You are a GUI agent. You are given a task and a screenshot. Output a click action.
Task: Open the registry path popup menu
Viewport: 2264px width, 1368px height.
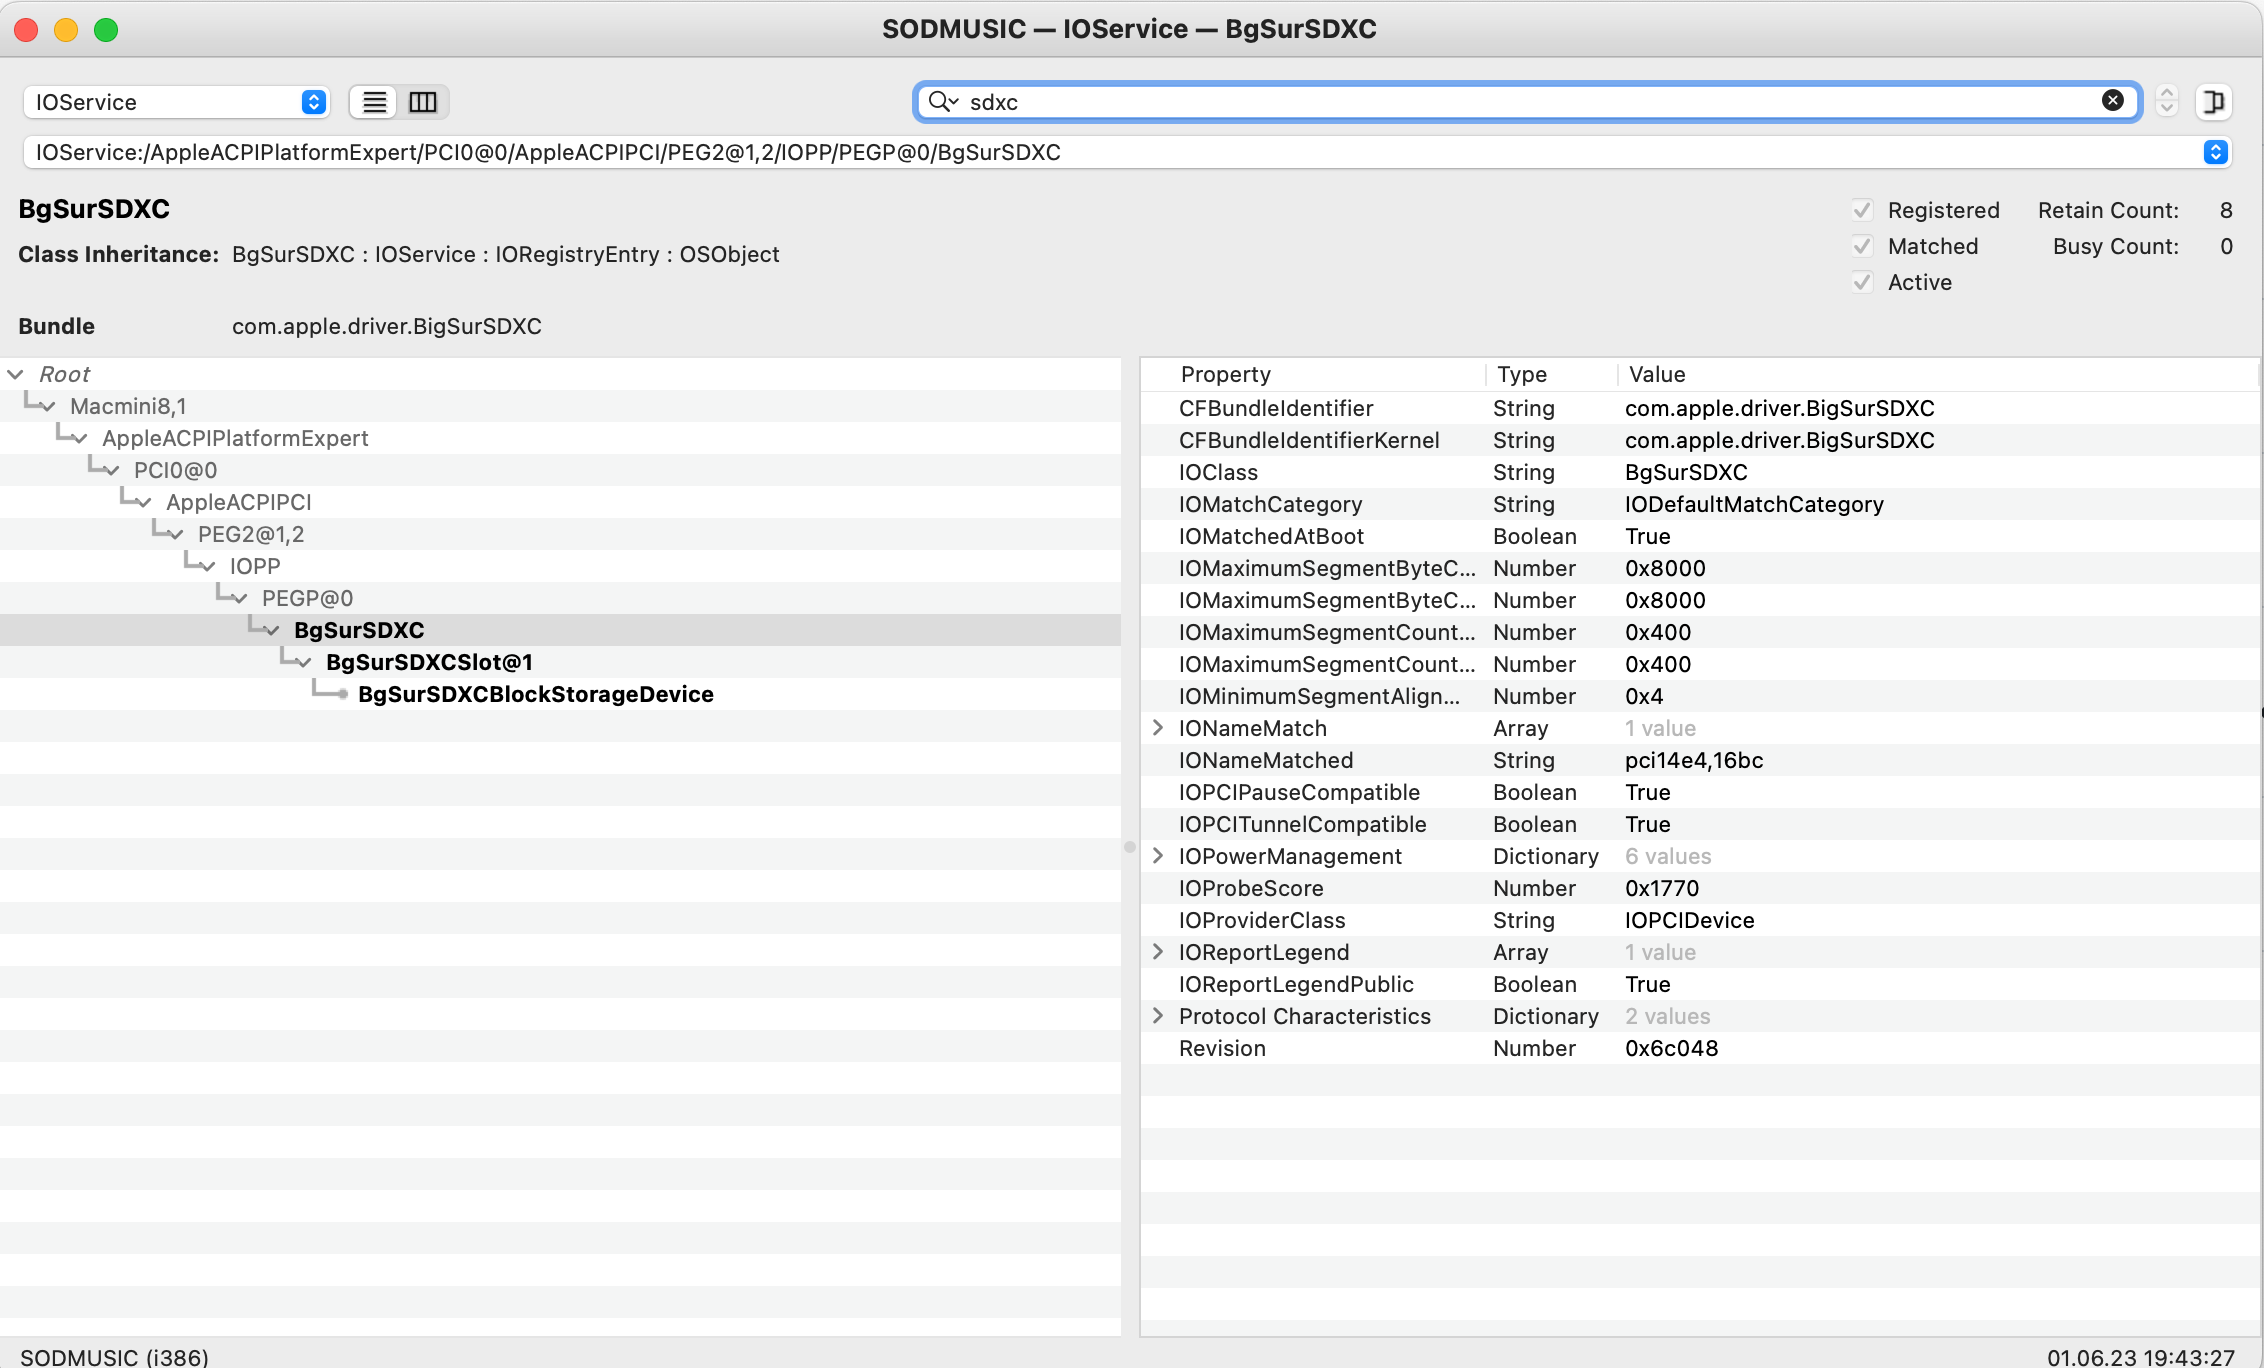pyautogui.click(x=2215, y=152)
